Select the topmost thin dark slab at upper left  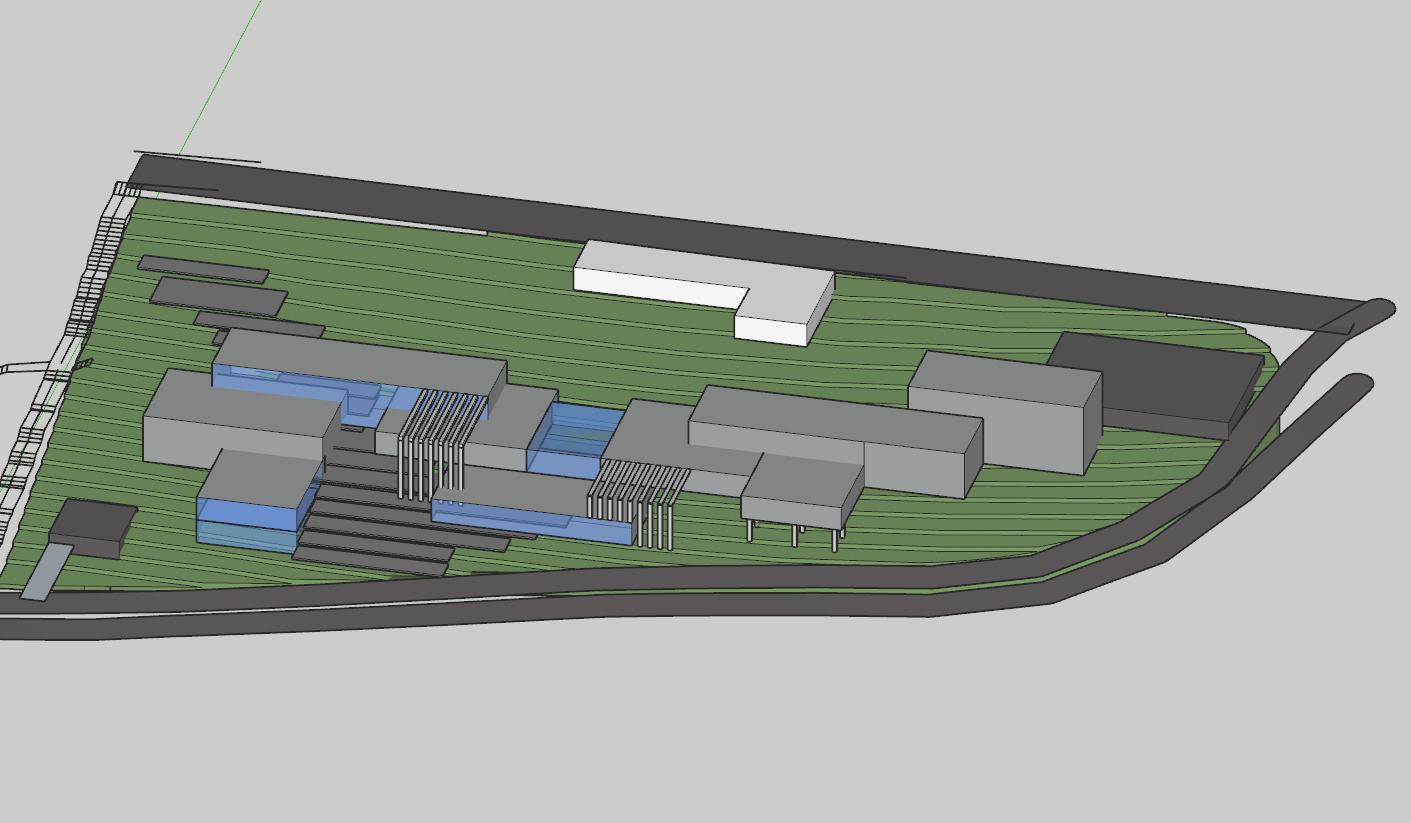tap(202, 268)
